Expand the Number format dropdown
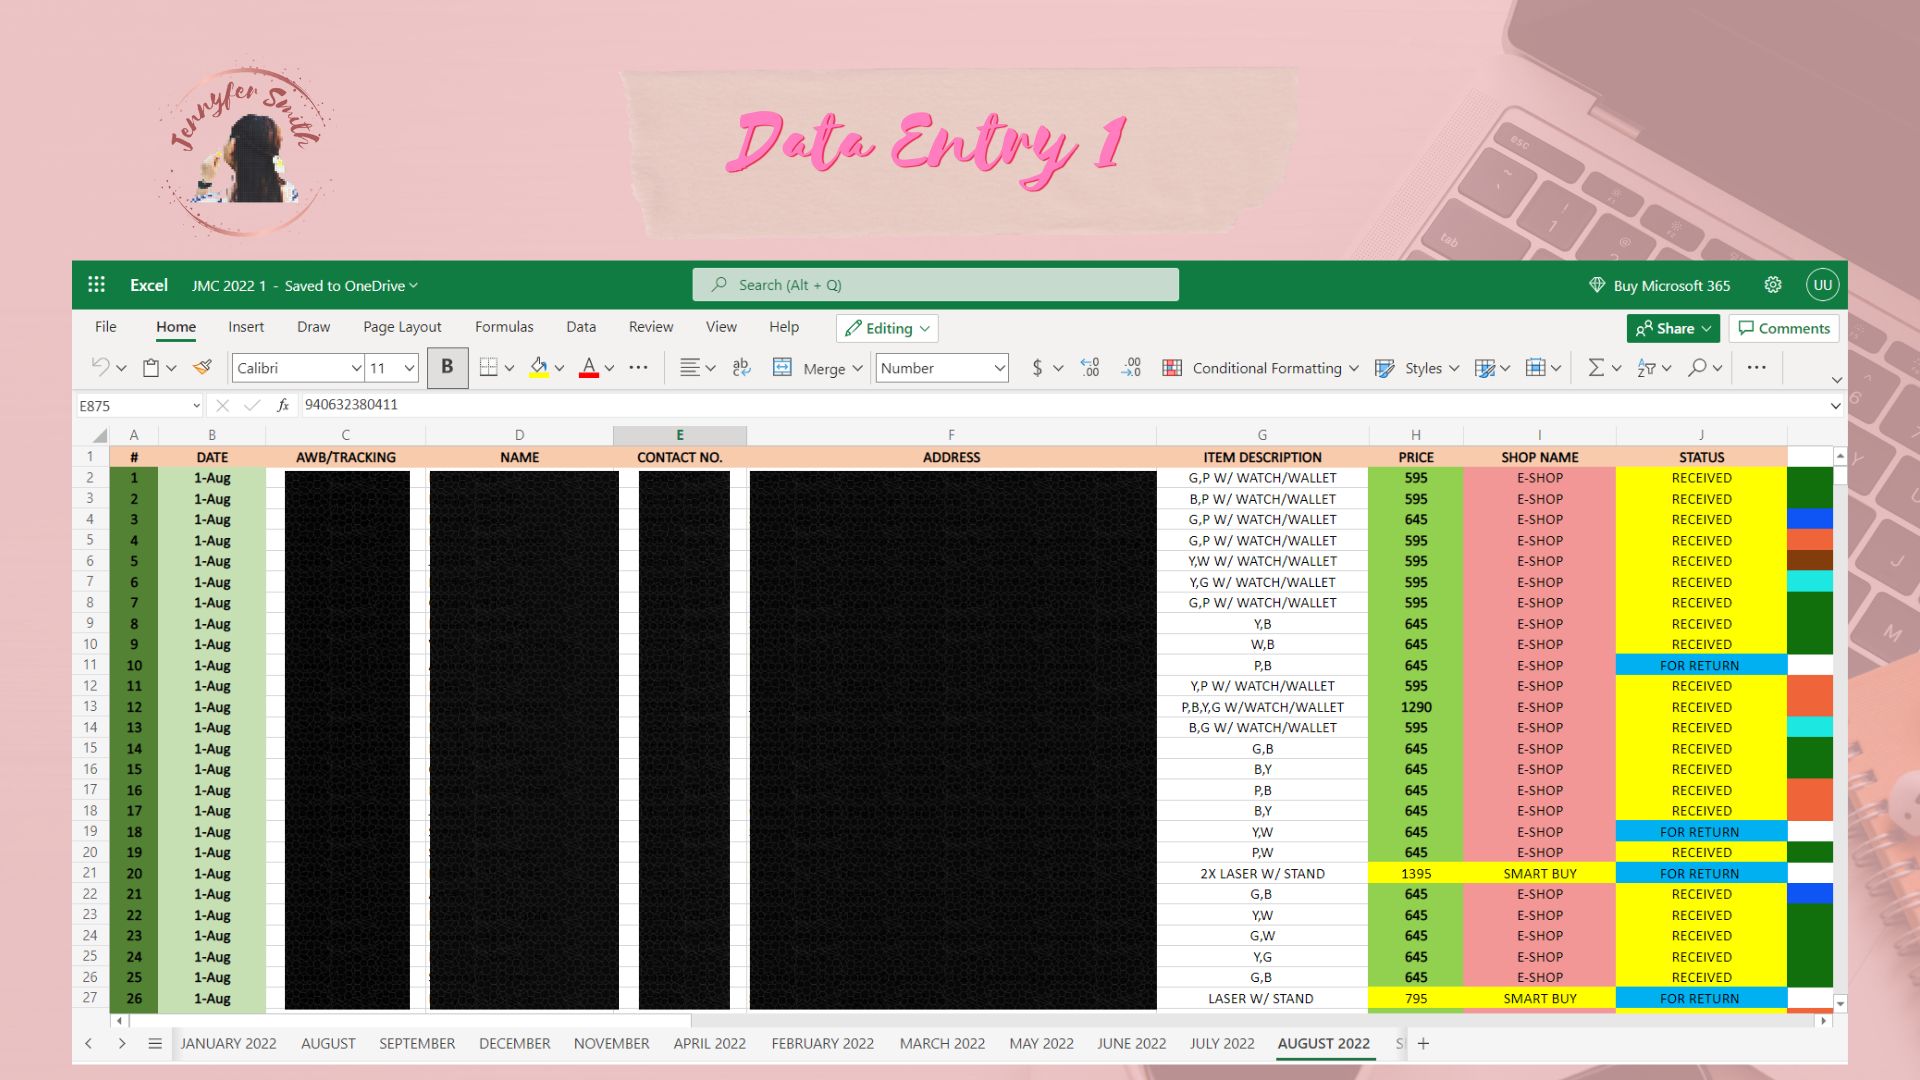 pos(941,368)
